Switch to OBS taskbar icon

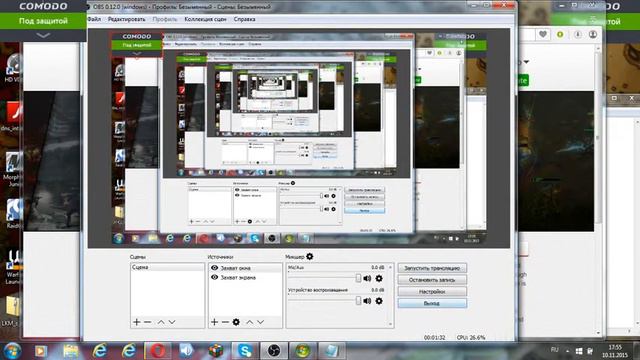click(274, 351)
